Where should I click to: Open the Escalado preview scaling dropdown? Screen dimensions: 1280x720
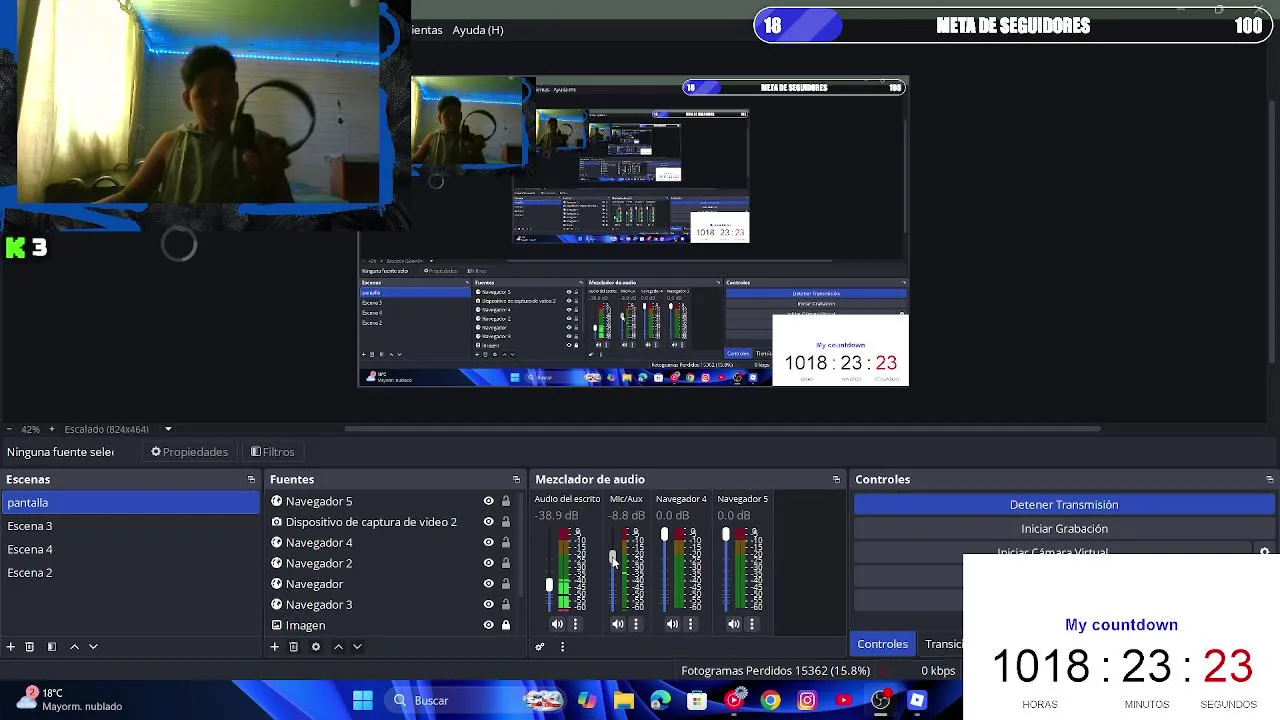(x=168, y=429)
